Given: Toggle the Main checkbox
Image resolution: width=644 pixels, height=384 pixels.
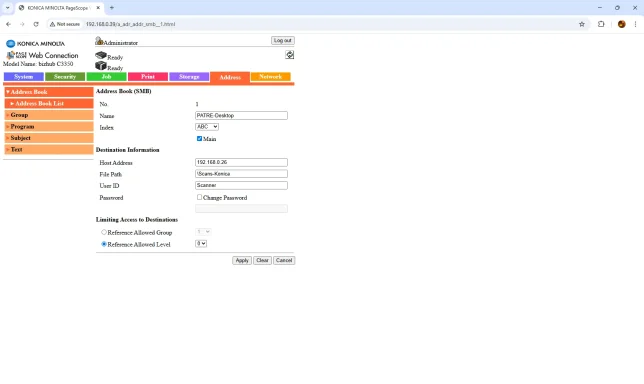Looking at the screenshot, I should pyautogui.click(x=199, y=139).
